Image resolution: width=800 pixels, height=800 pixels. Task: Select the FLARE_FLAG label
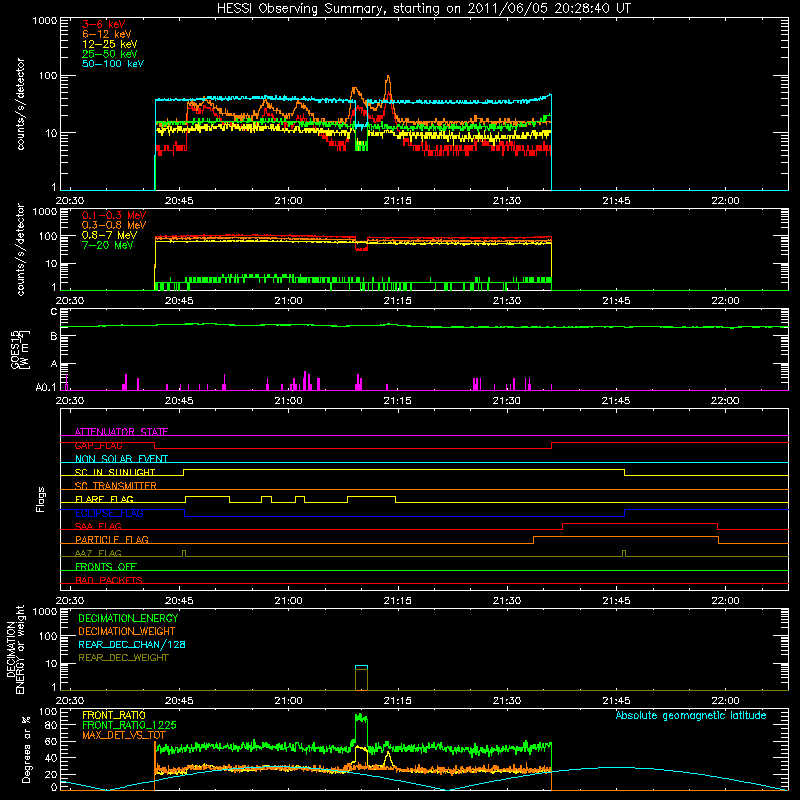104,499
